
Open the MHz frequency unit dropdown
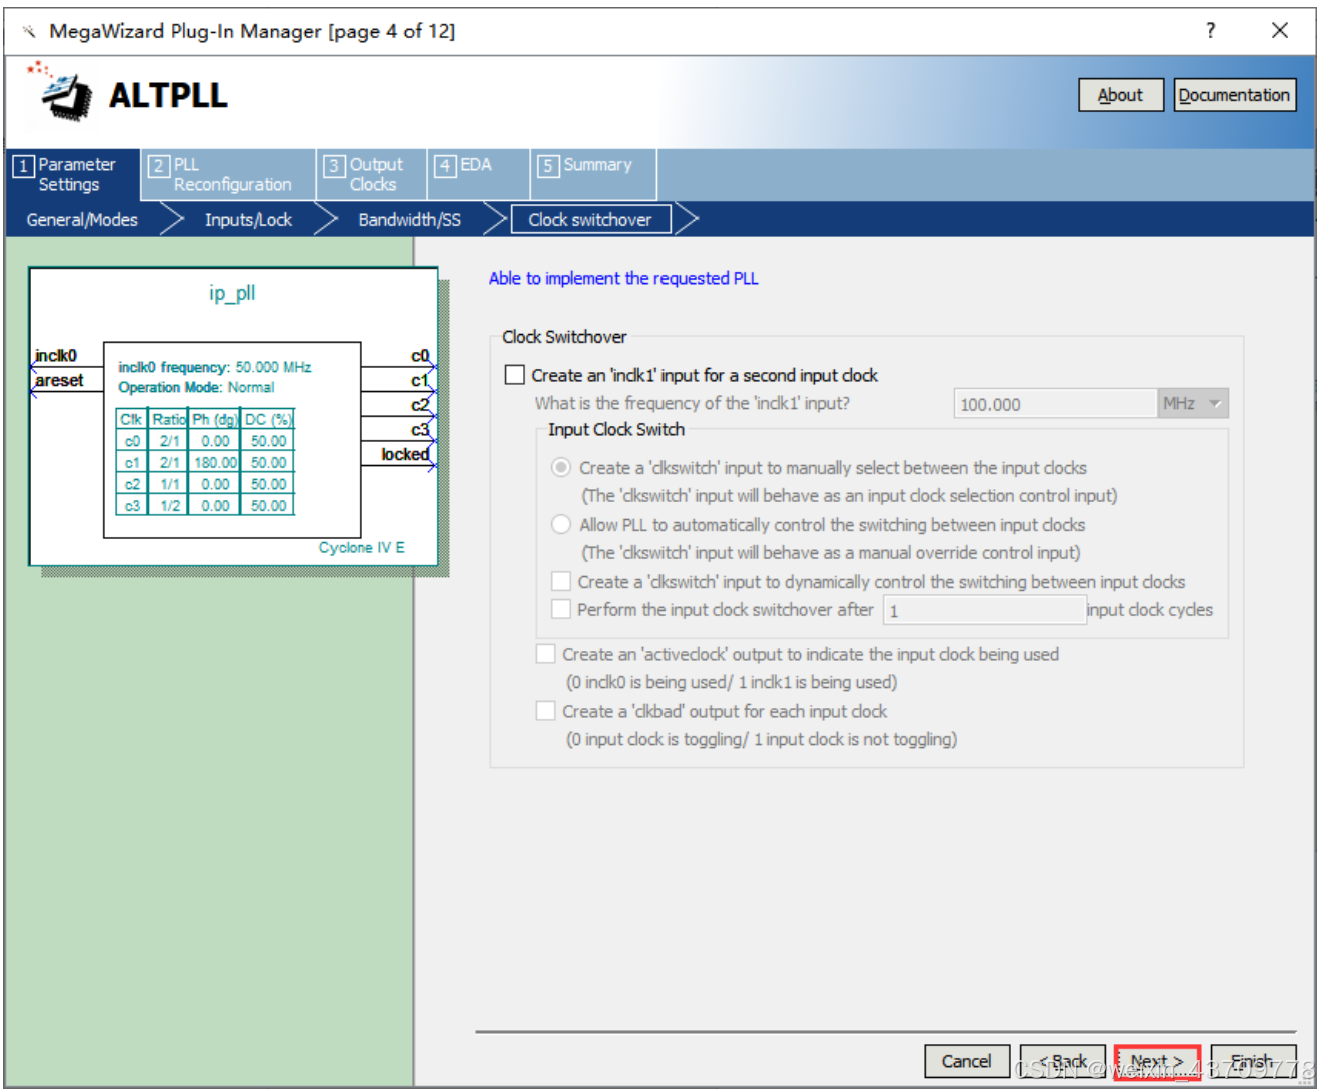click(1193, 404)
